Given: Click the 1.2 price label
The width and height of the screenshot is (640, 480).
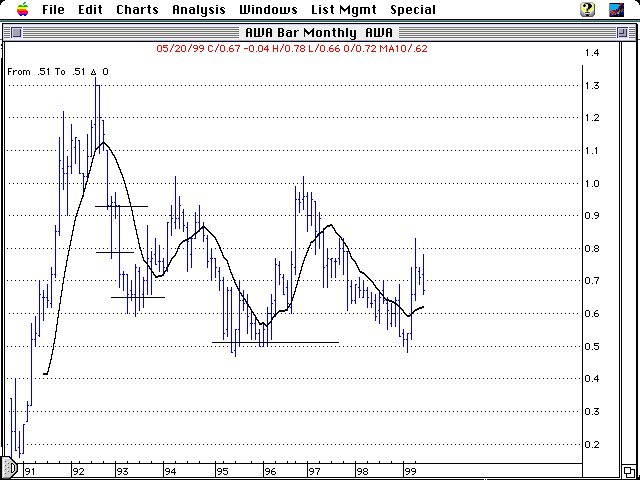Looking at the screenshot, I should (x=592, y=118).
